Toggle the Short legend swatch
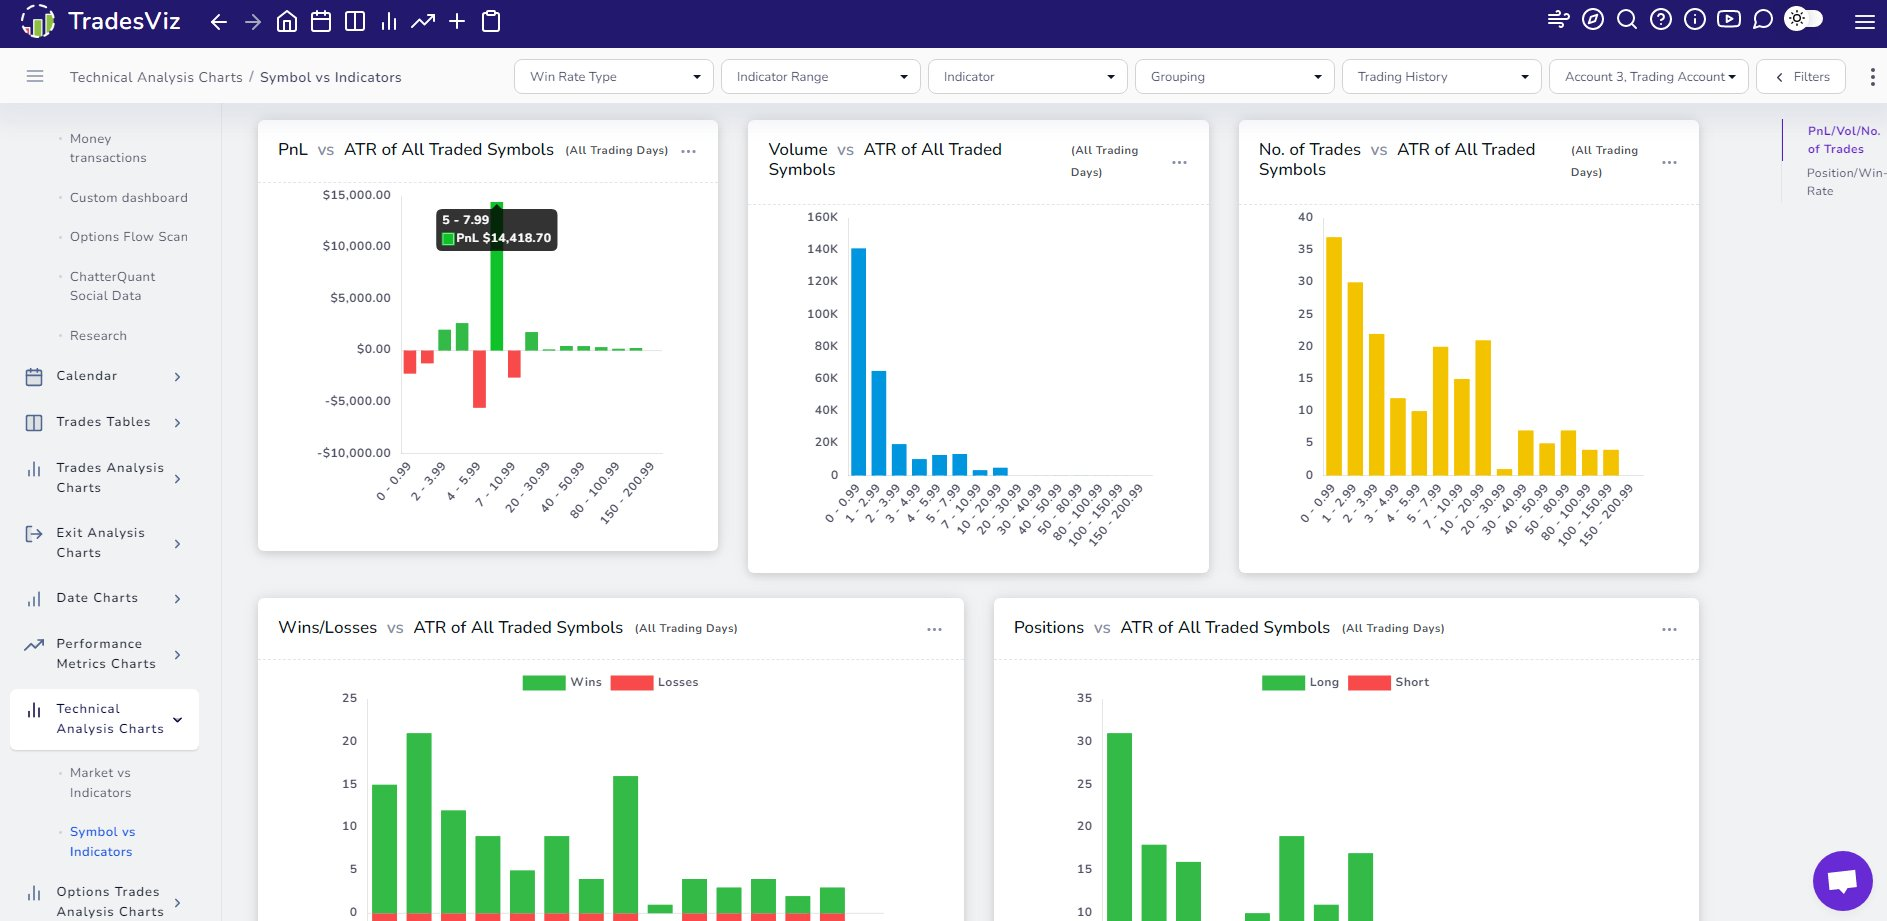Image resolution: width=1887 pixels, height=921 pixels. [1369, 683]
